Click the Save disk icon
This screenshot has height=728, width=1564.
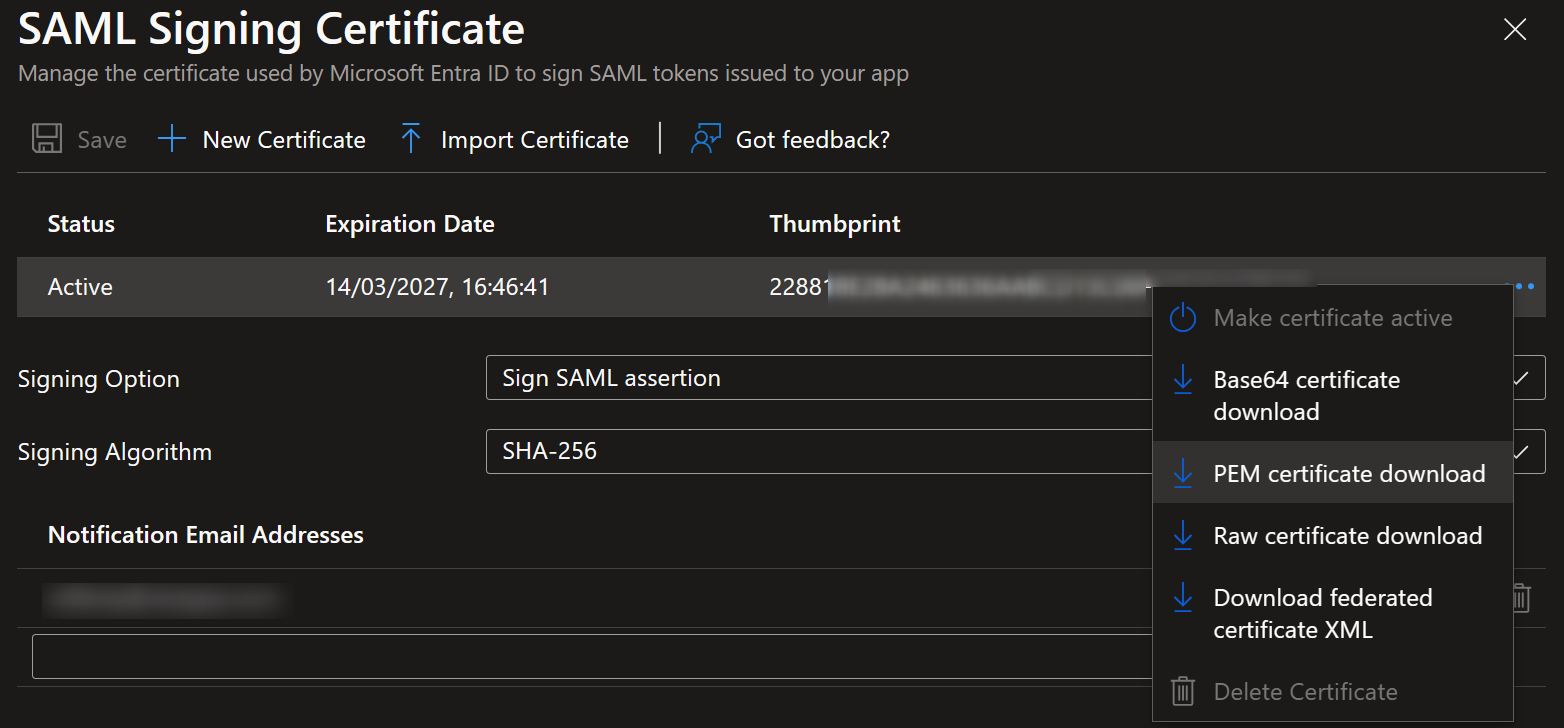point(47,139)
